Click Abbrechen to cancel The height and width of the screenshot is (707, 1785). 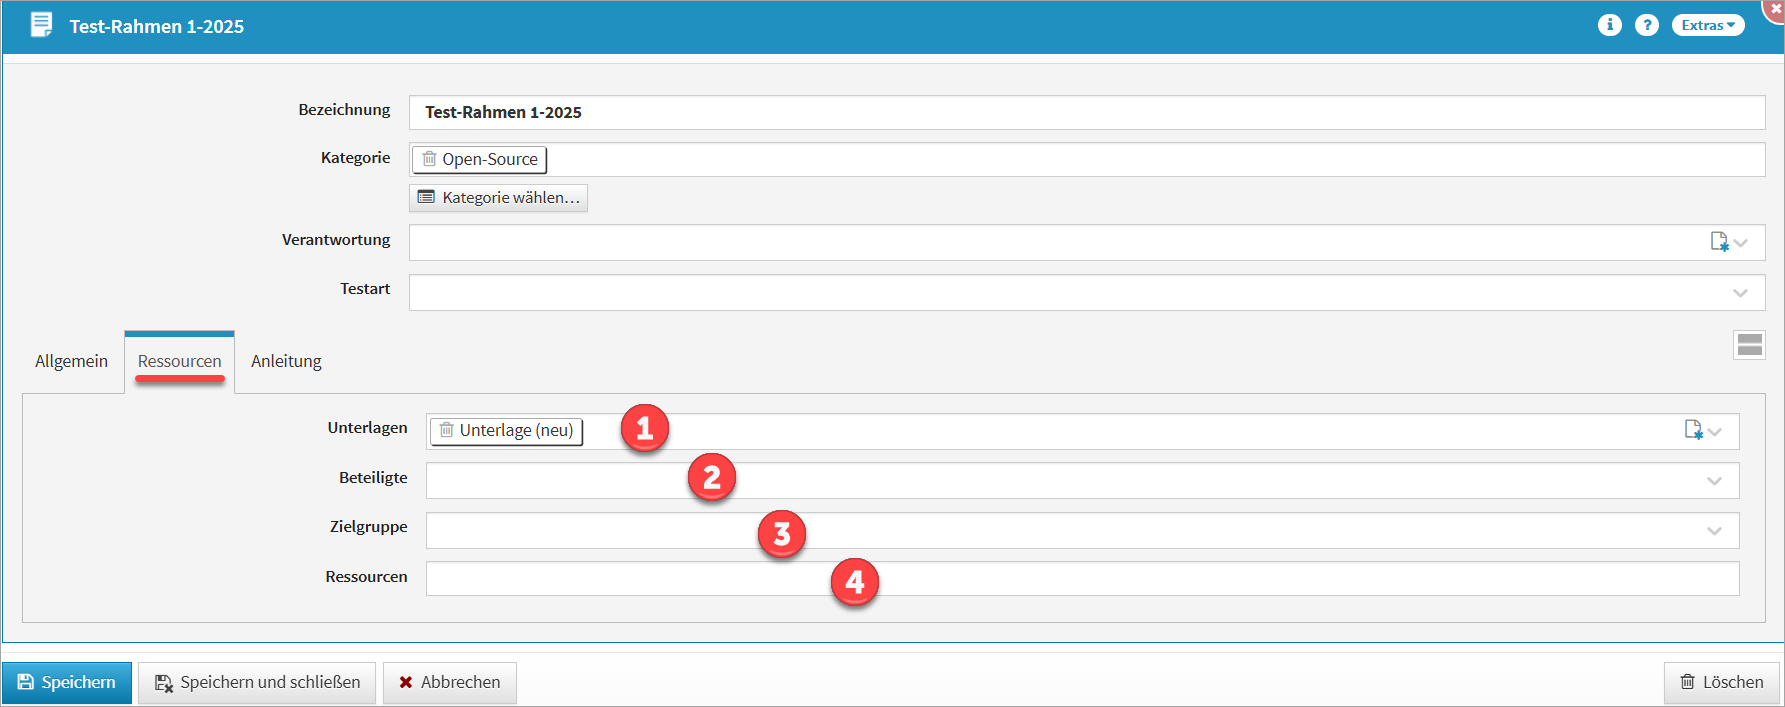coord(449,682)
